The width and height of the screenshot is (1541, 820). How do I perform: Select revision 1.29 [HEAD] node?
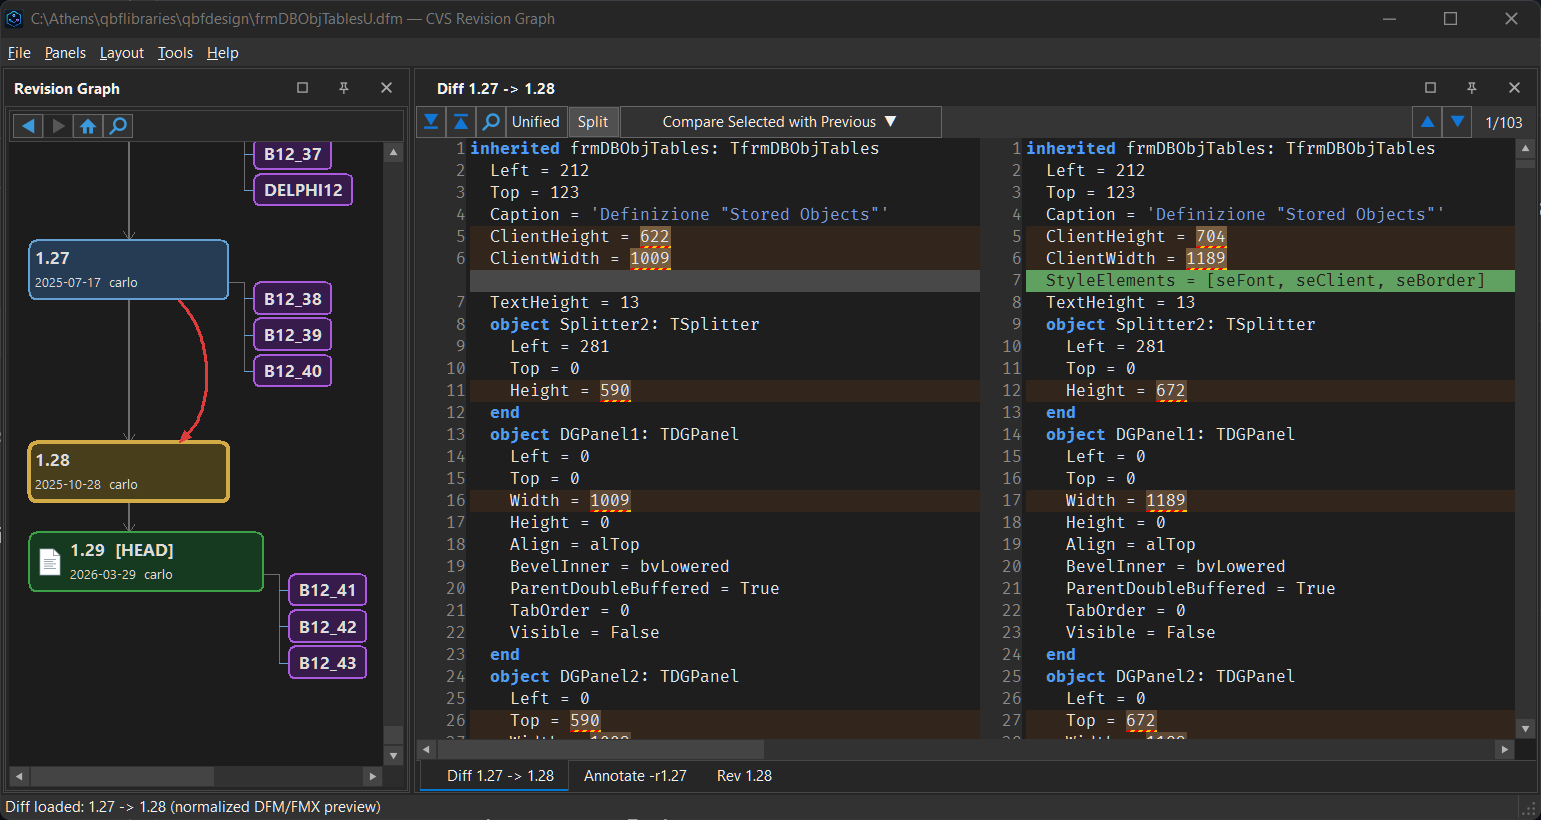tap(146, 561)
